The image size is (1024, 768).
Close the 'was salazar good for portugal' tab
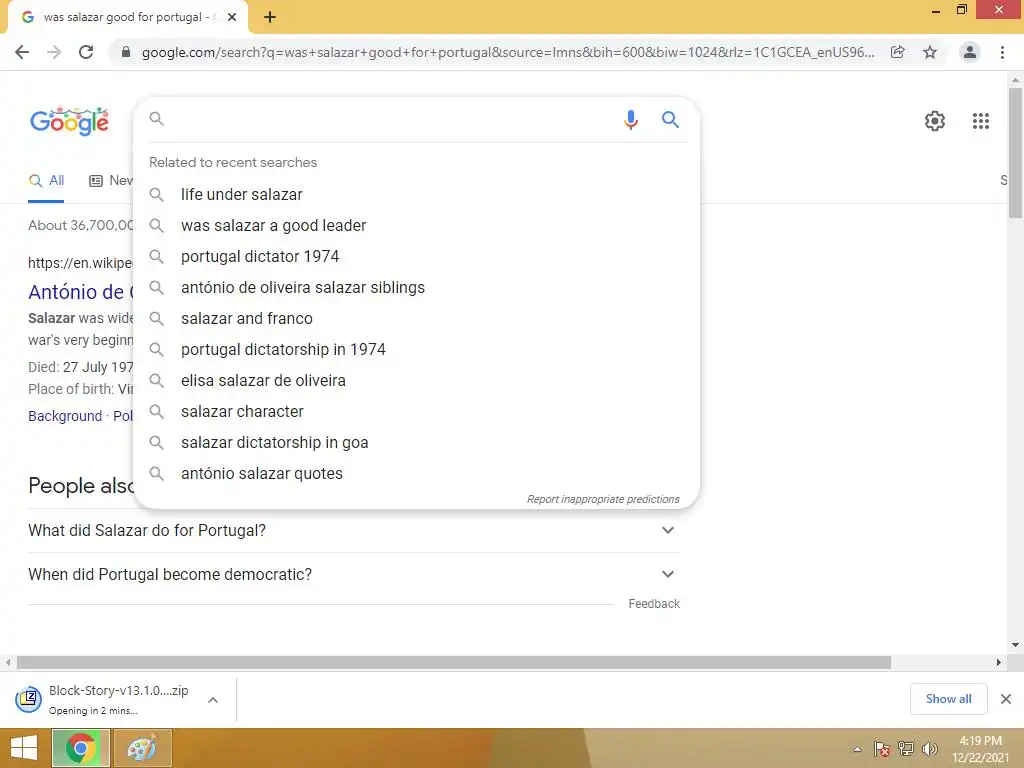(x=232, y=18)
